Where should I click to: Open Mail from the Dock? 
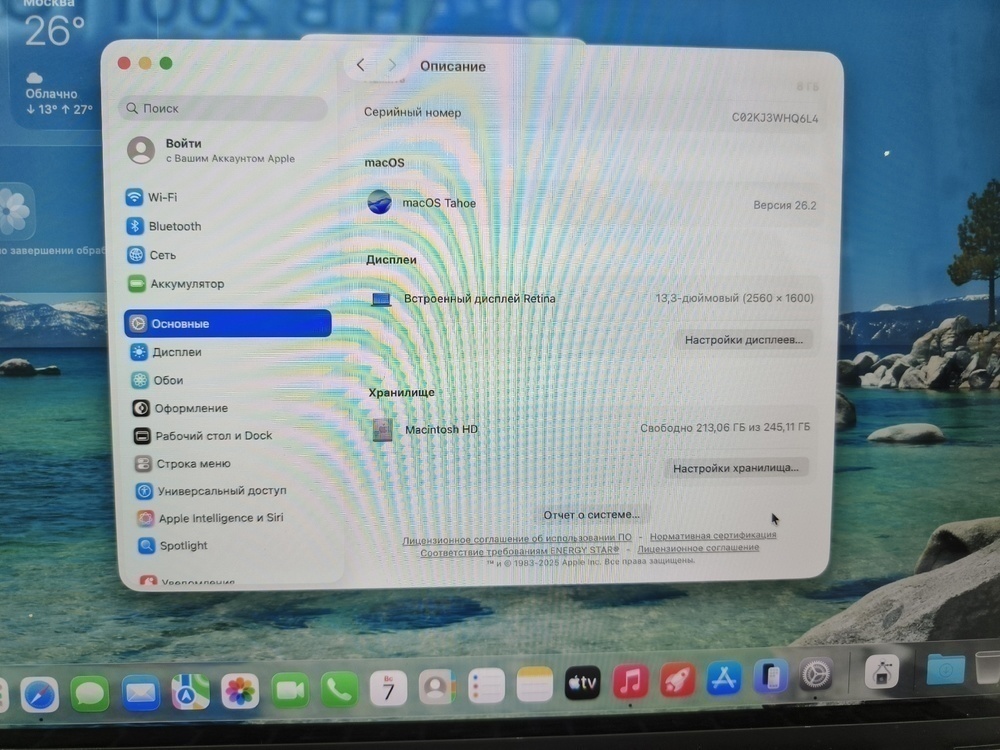pyautogui.click(x=140, y=693)
